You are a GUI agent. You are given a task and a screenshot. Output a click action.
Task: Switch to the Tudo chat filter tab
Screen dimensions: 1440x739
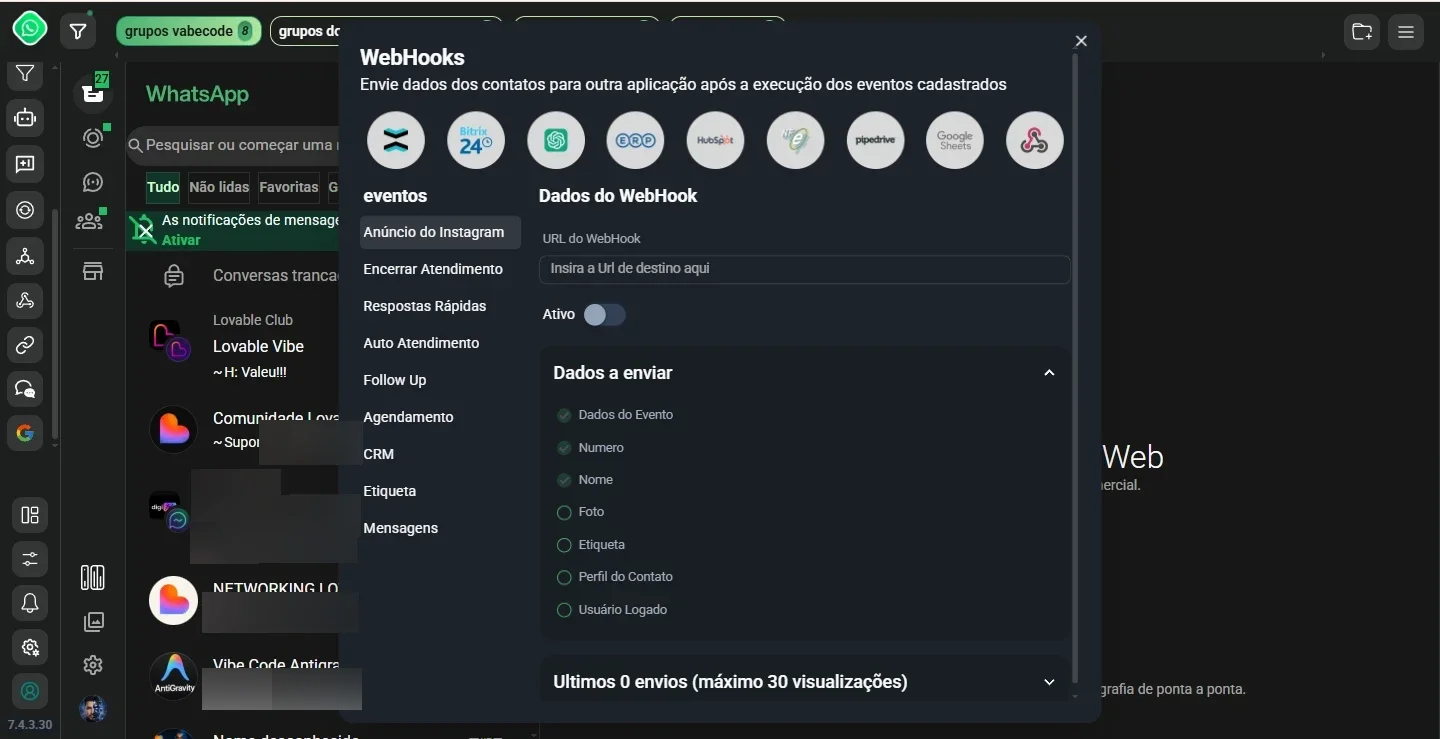coord(163,187)
